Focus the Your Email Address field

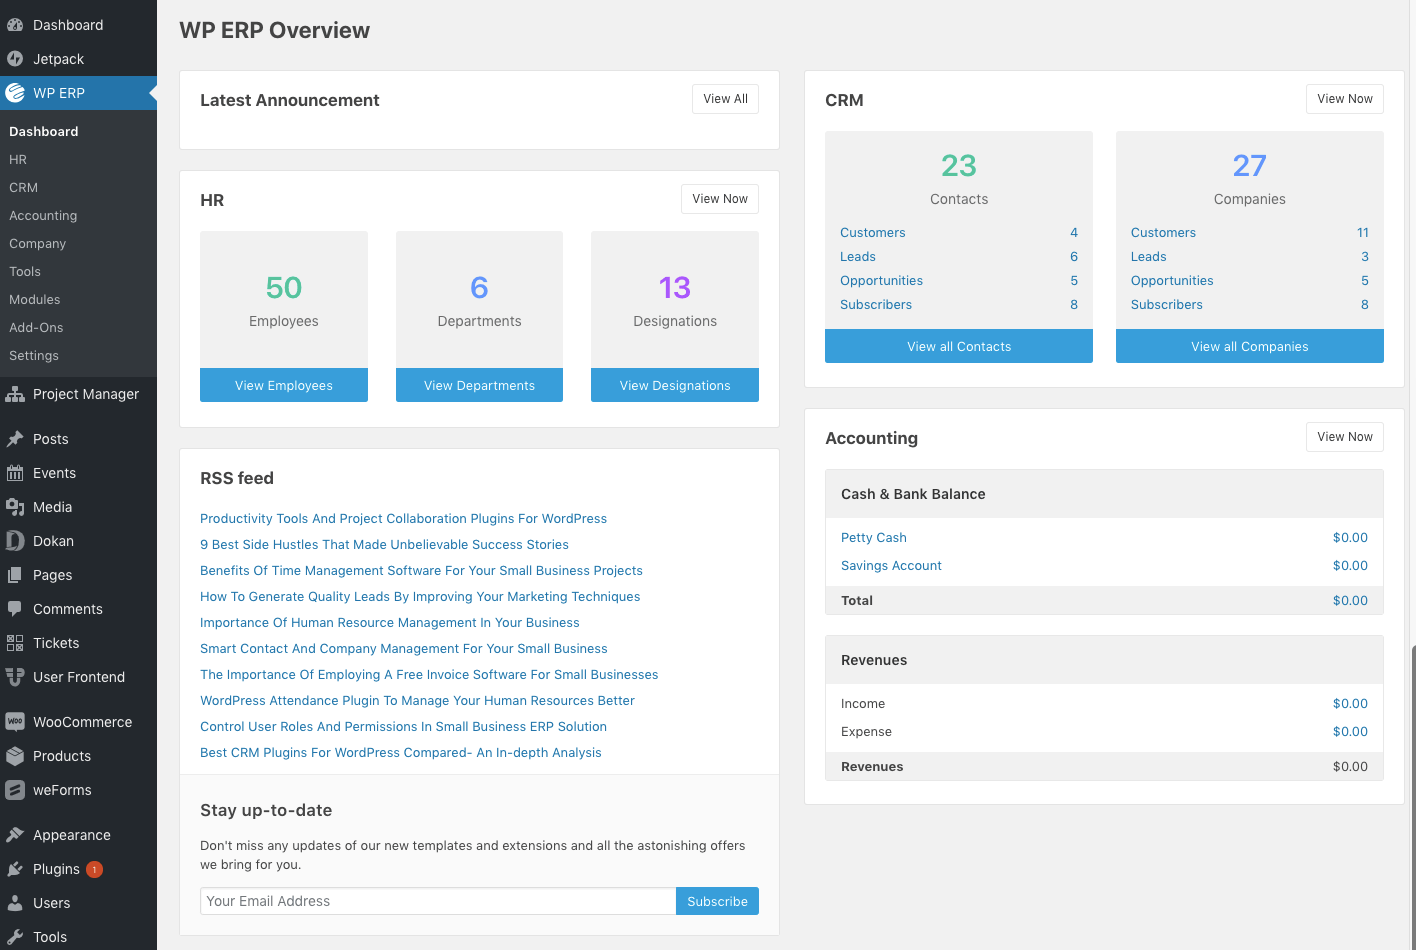click(x=438, y=901)
